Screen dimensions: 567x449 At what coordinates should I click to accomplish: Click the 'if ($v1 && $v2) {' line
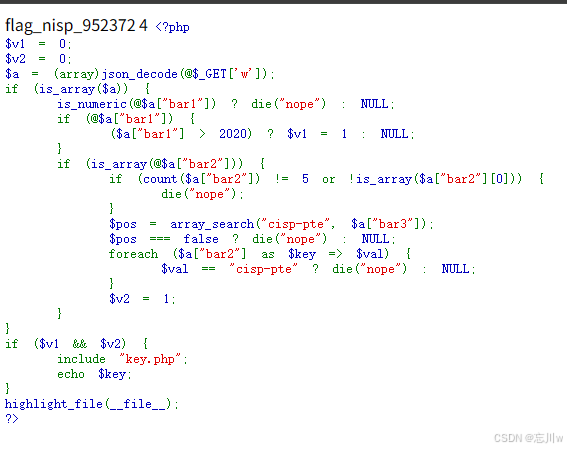(x=76, y=344)
